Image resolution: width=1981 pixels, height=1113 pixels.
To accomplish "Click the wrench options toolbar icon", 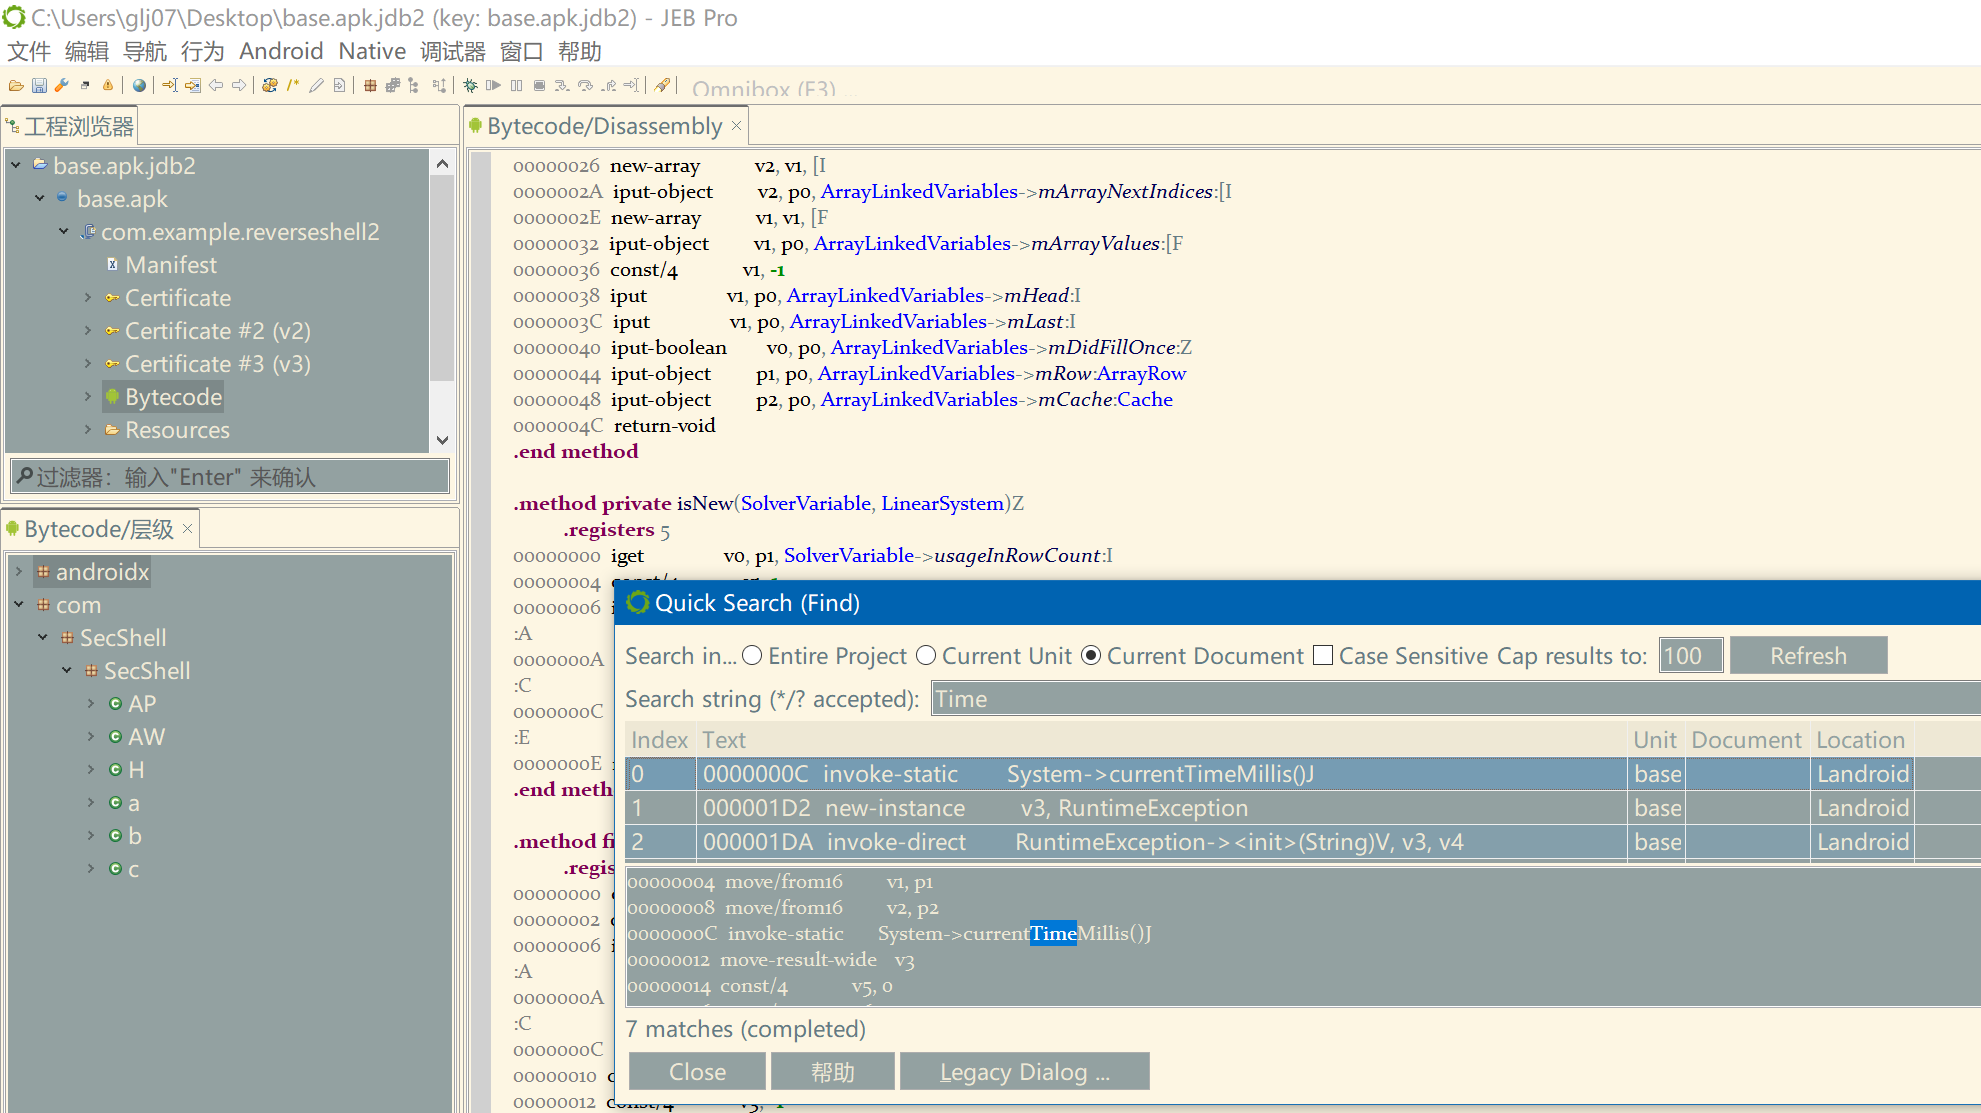I will 62,85.
